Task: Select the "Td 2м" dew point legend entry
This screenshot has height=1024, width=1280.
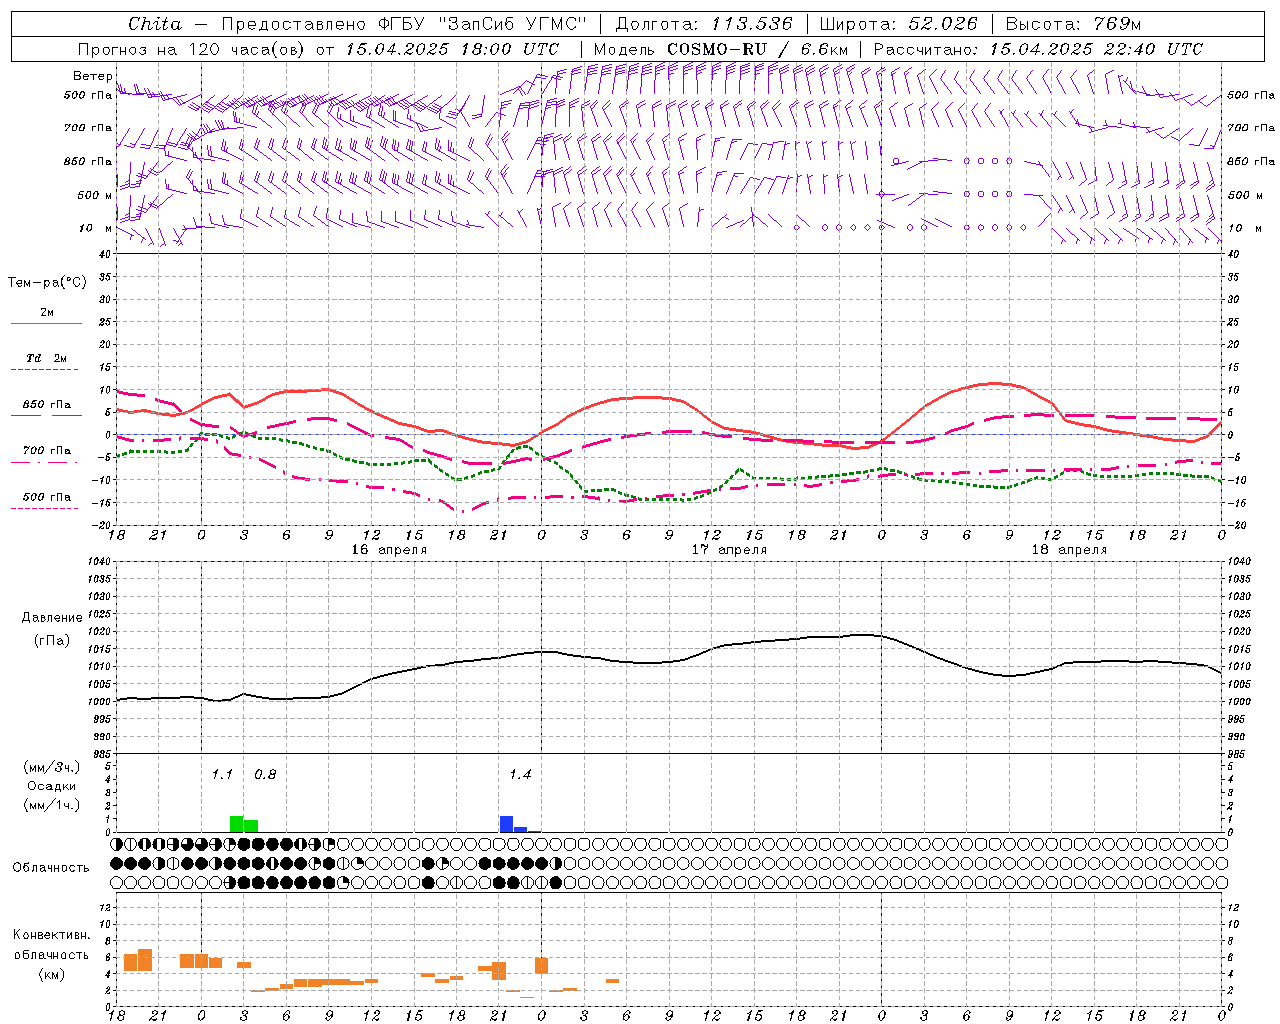Action: click(x=47, y=358)
